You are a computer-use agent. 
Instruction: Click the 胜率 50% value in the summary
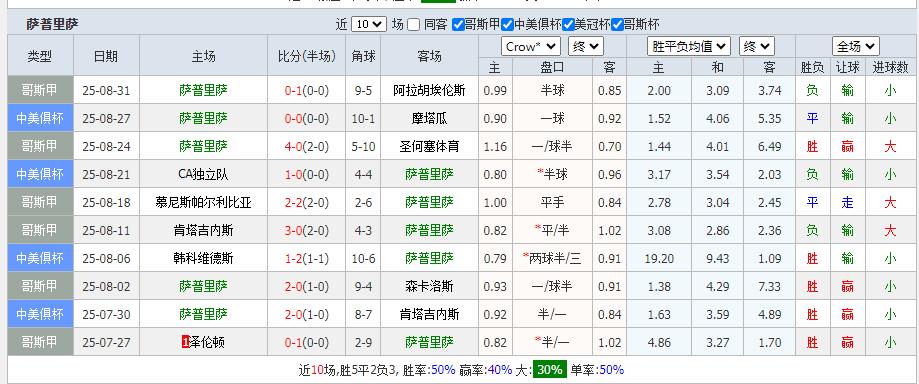[x=443, y=370]
